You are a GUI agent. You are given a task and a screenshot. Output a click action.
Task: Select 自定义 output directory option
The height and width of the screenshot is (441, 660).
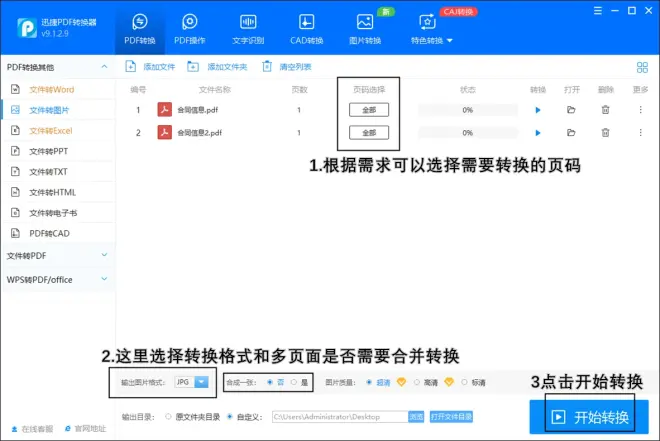tap(245, 417)
